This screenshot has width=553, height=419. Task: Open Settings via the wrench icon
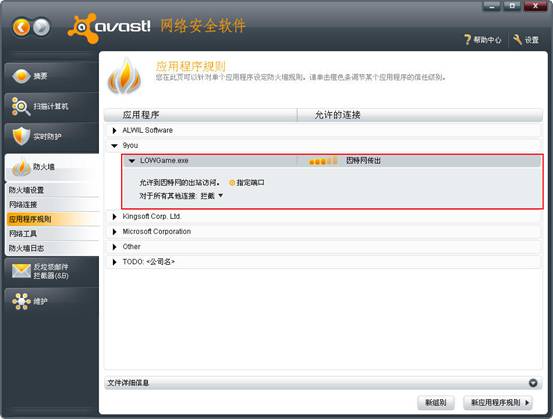[517, 40]
